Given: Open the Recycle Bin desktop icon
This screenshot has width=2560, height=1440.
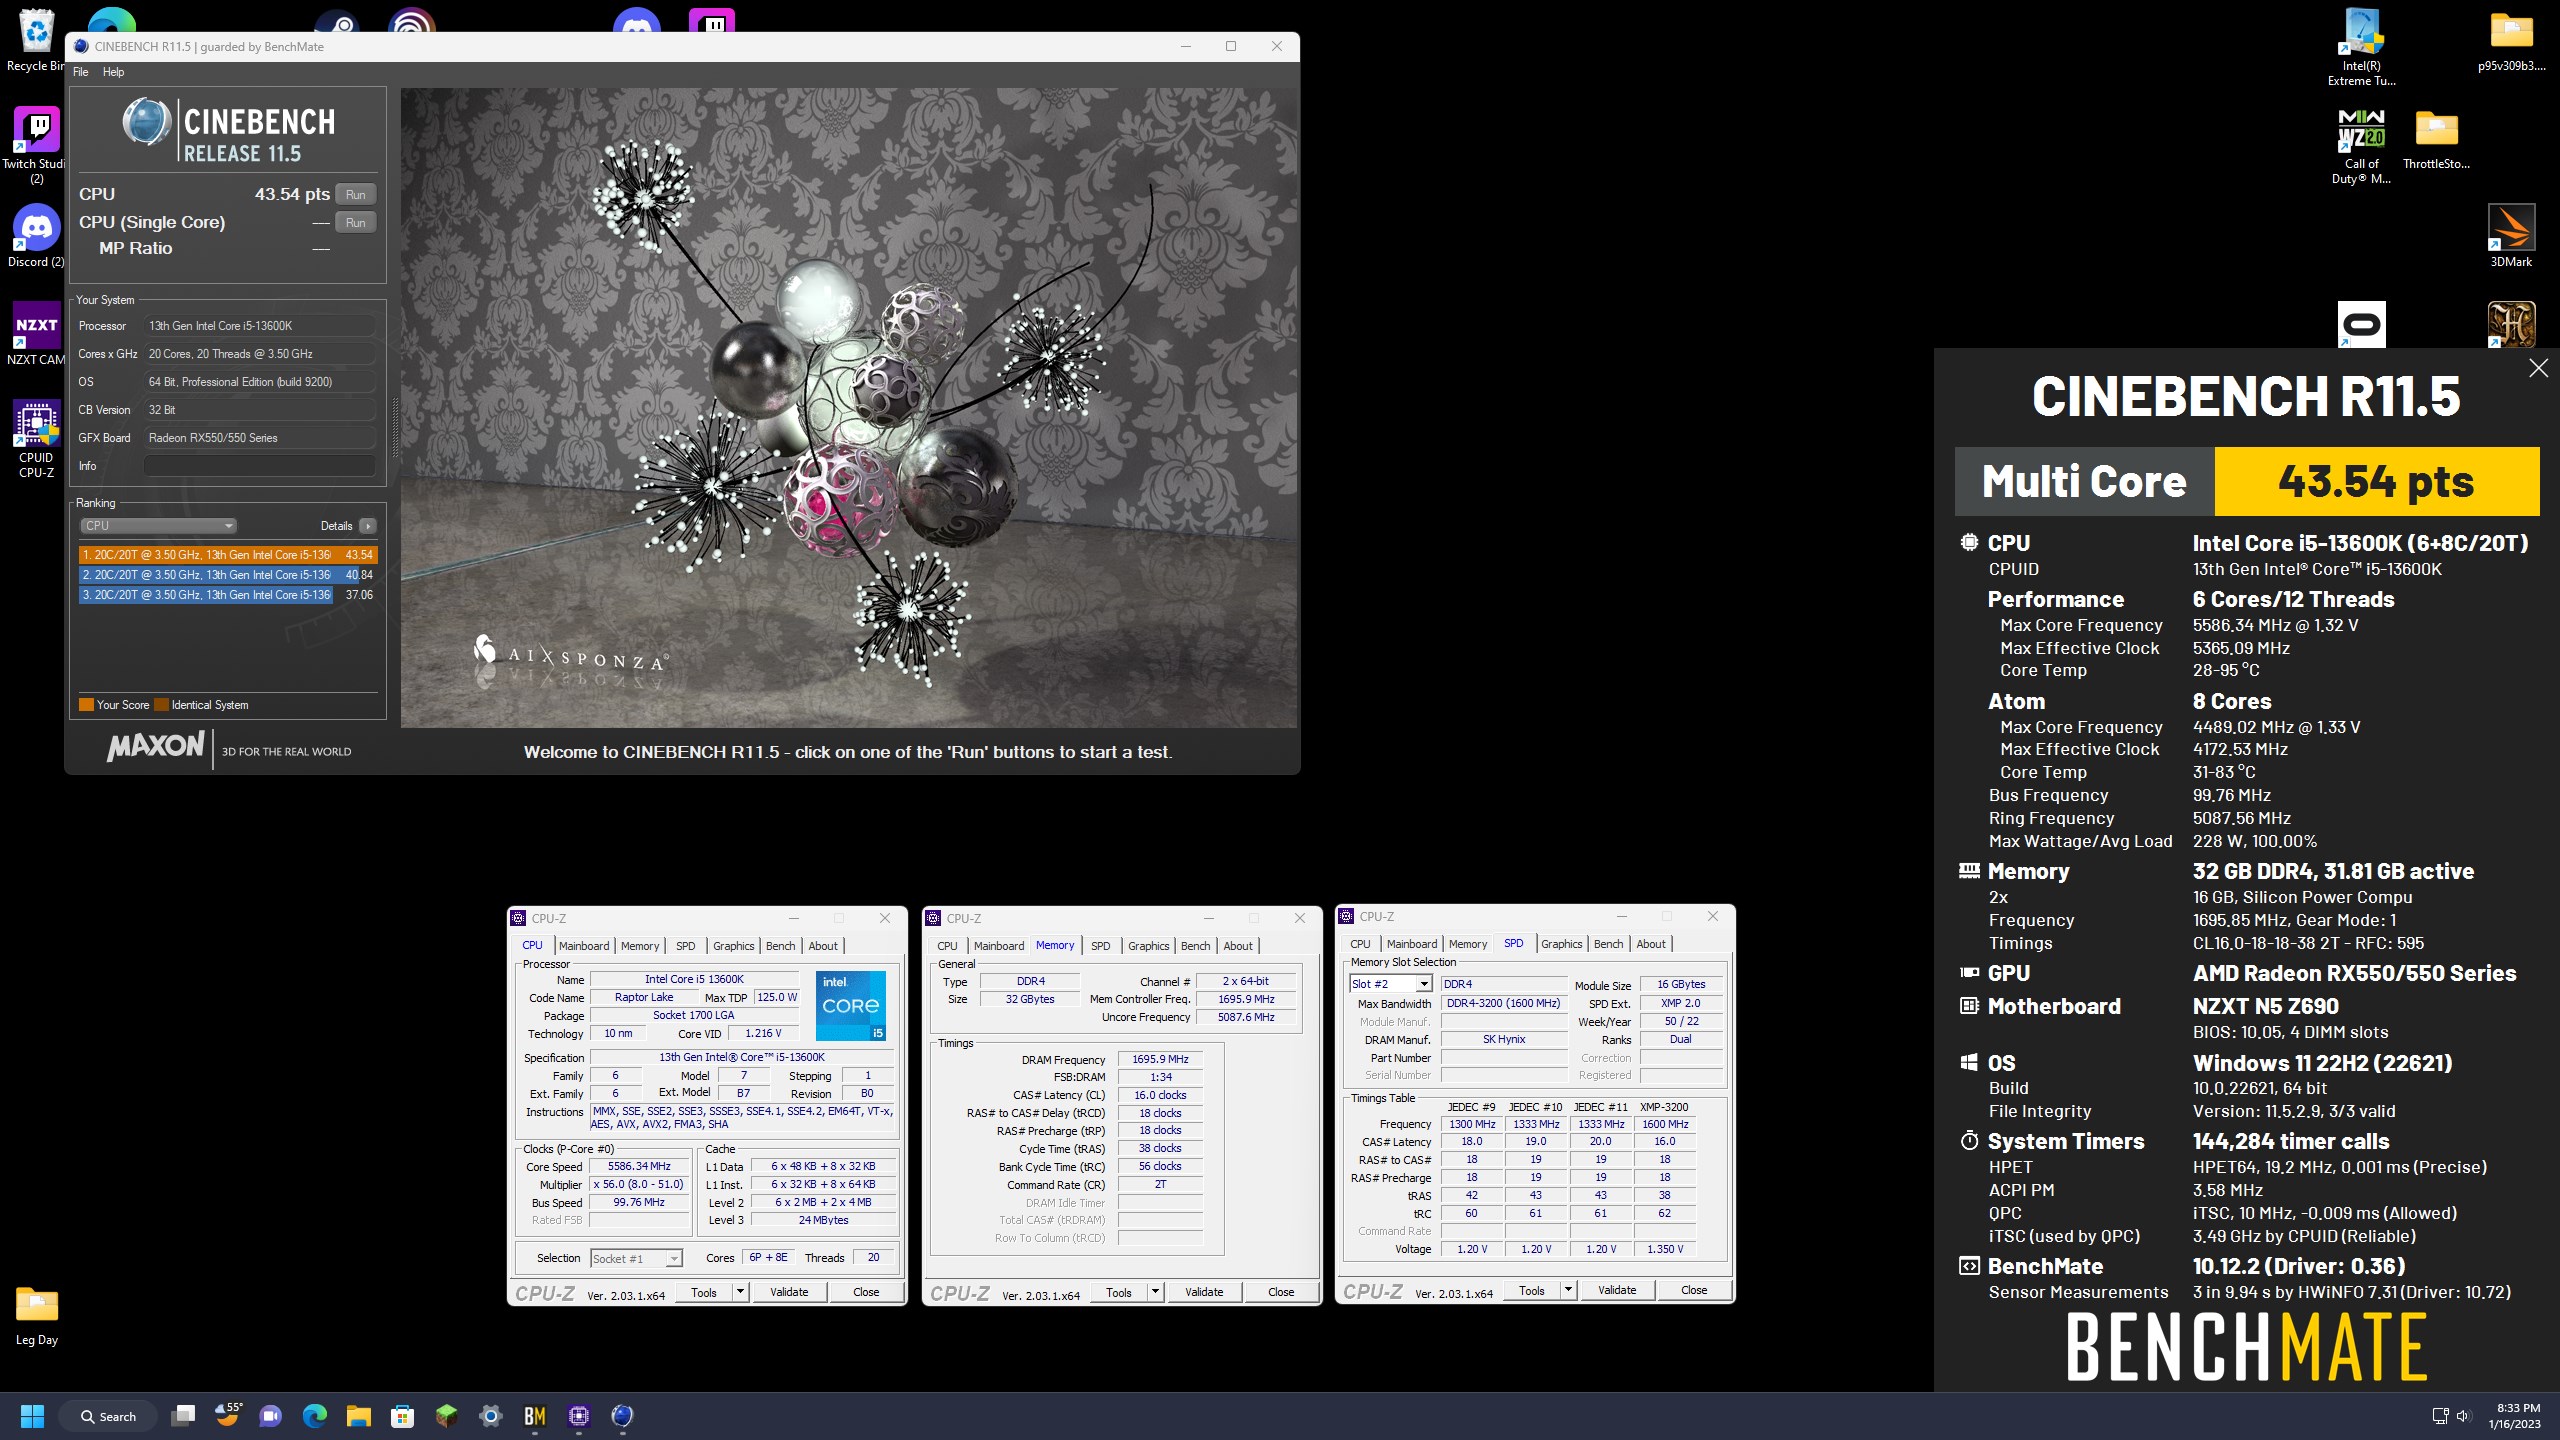Looking at the screenshot, I should tap(36, 40).
